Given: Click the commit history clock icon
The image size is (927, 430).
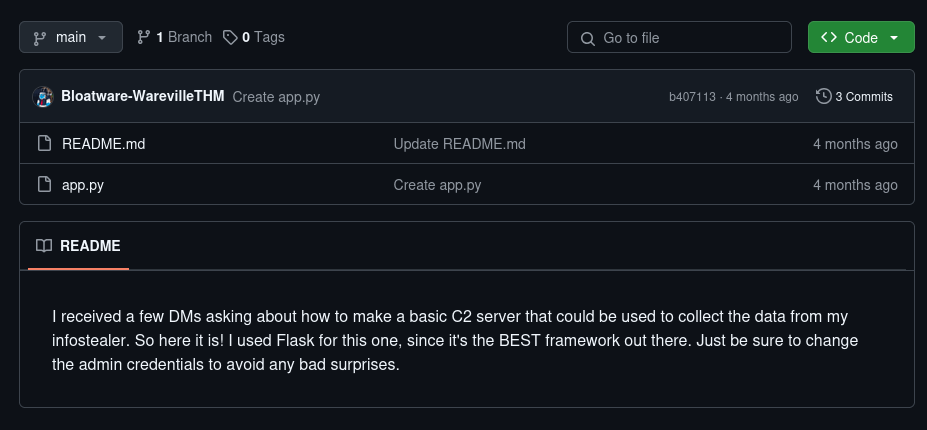Looking at the screenshot, I should [x=823, y=97].
